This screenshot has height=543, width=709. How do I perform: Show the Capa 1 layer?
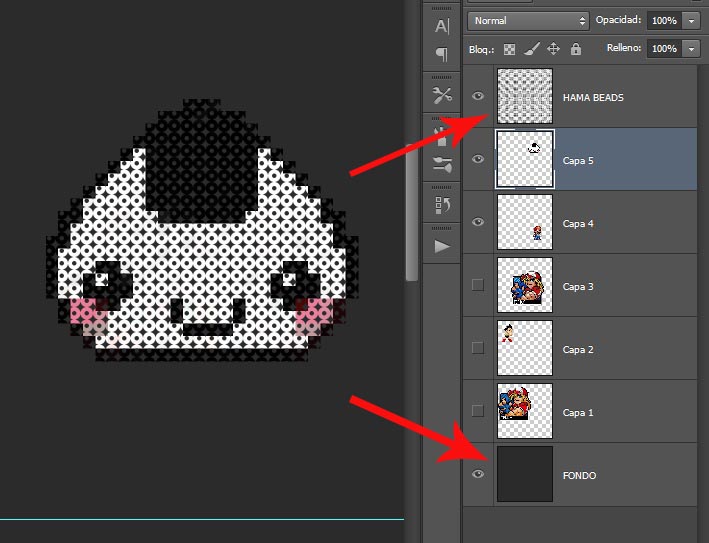coord(478,411)
